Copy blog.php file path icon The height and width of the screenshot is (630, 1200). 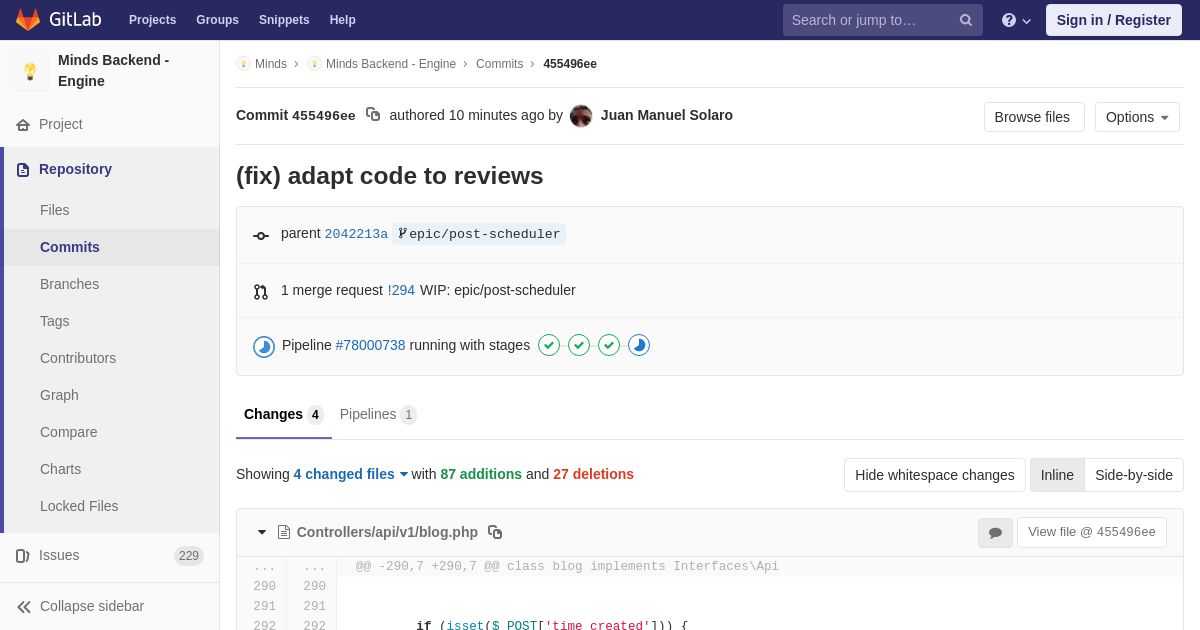pos(495,532)
